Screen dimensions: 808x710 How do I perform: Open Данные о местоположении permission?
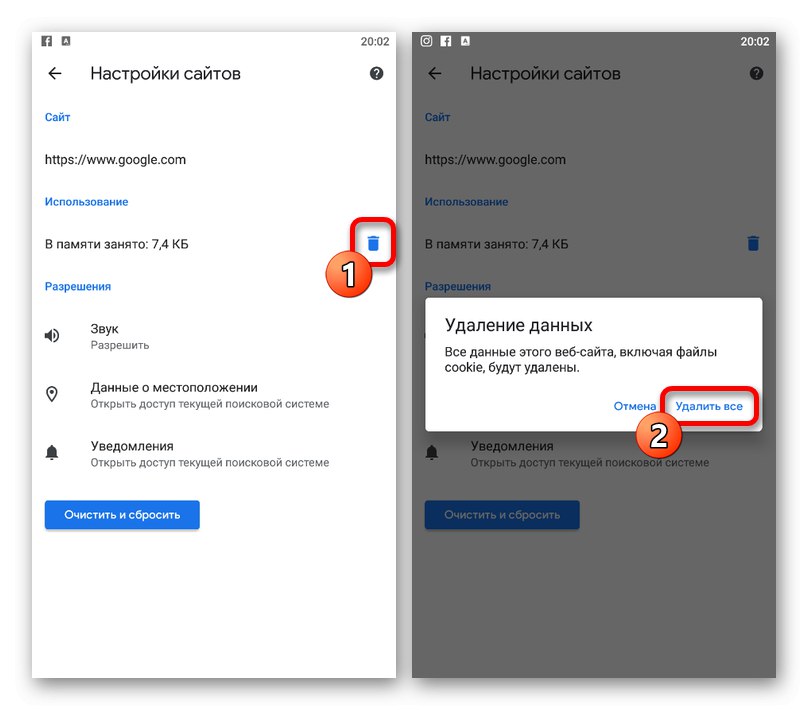pos(214,395)
